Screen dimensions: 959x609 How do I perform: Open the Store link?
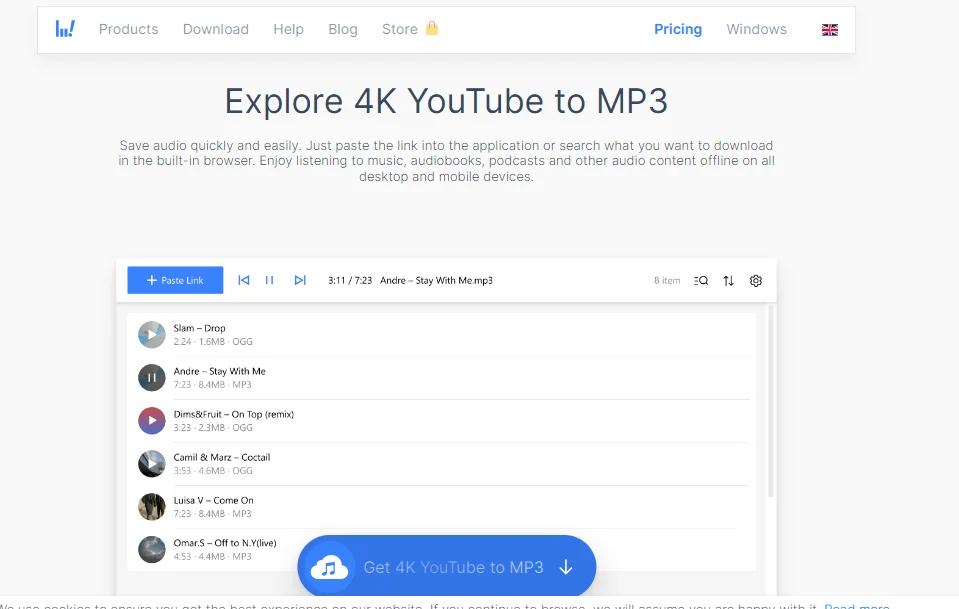[x=399, y=29]
